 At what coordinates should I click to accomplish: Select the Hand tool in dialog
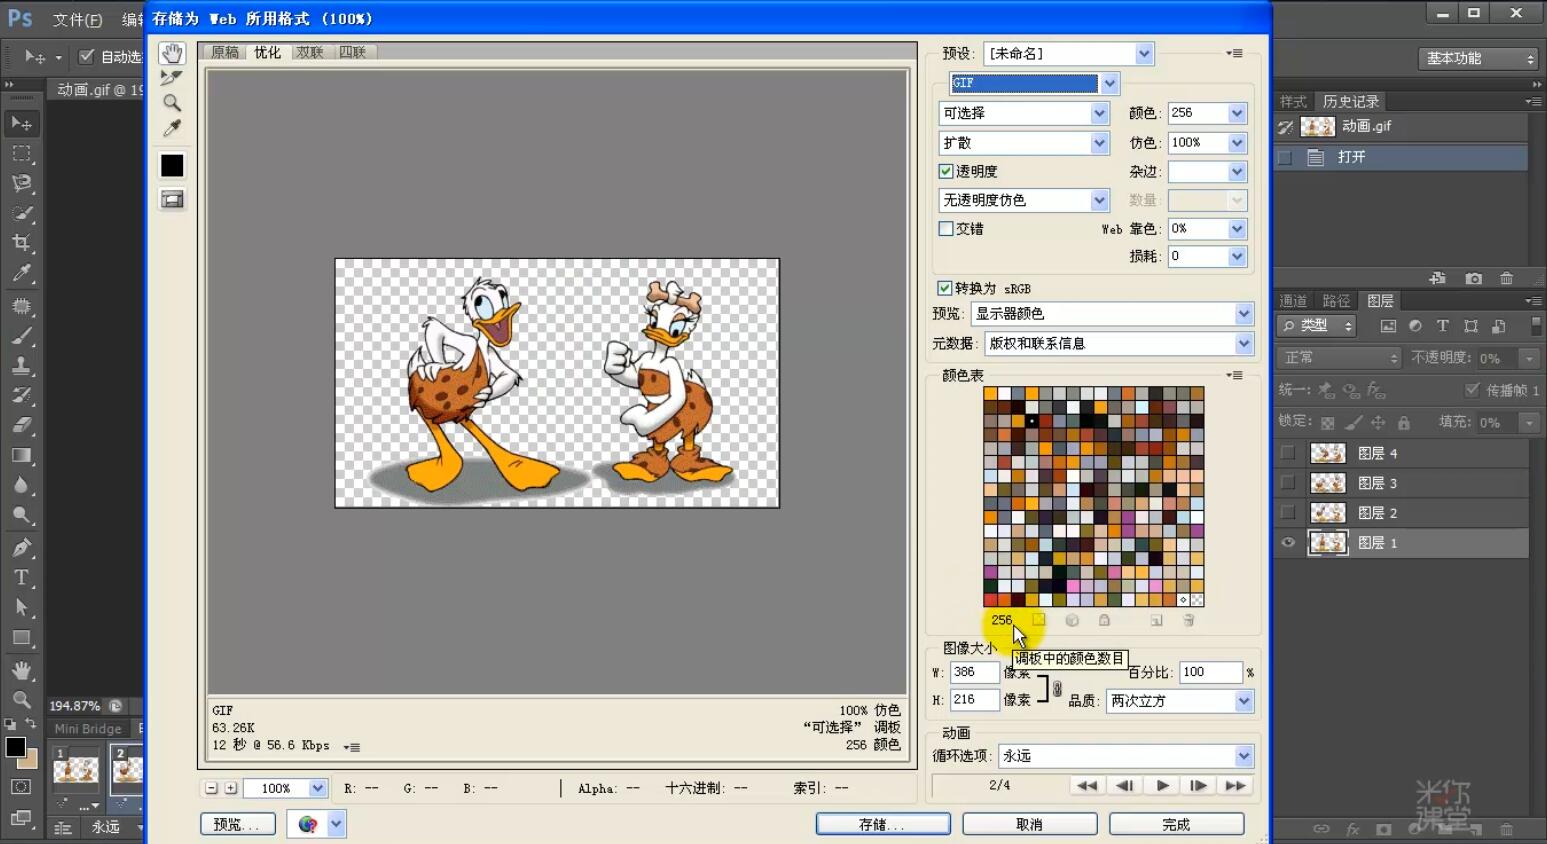point(172,53)
